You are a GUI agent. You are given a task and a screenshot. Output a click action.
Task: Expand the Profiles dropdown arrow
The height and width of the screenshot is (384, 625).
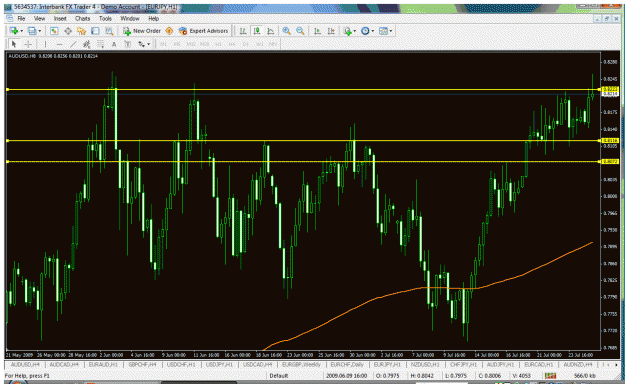click(x=39, y=31)
